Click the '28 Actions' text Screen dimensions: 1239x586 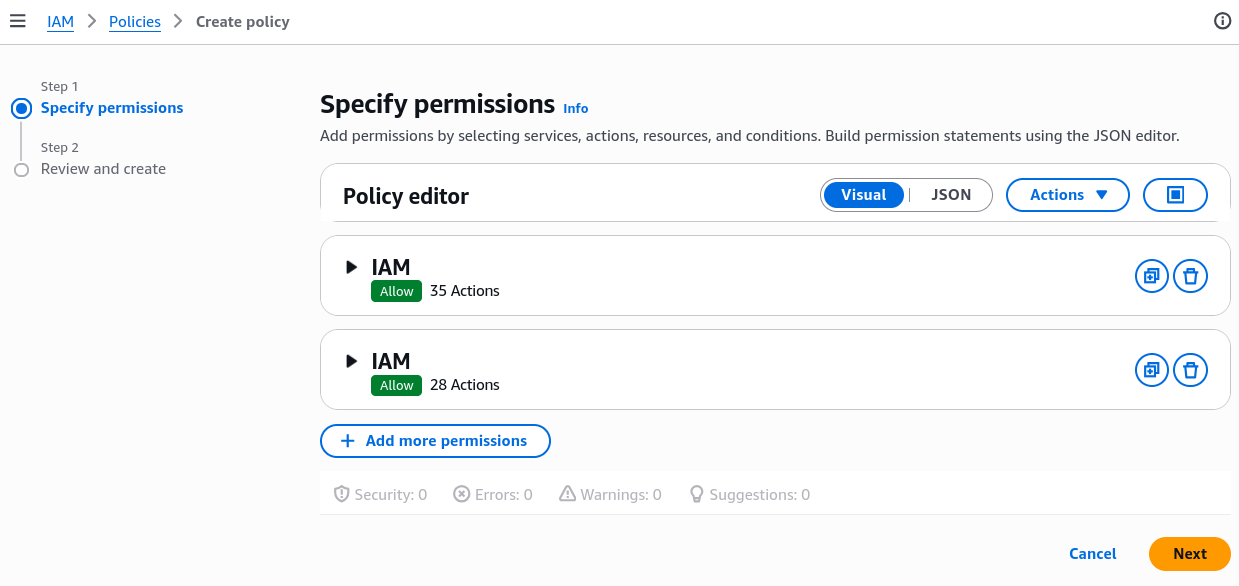465,385
